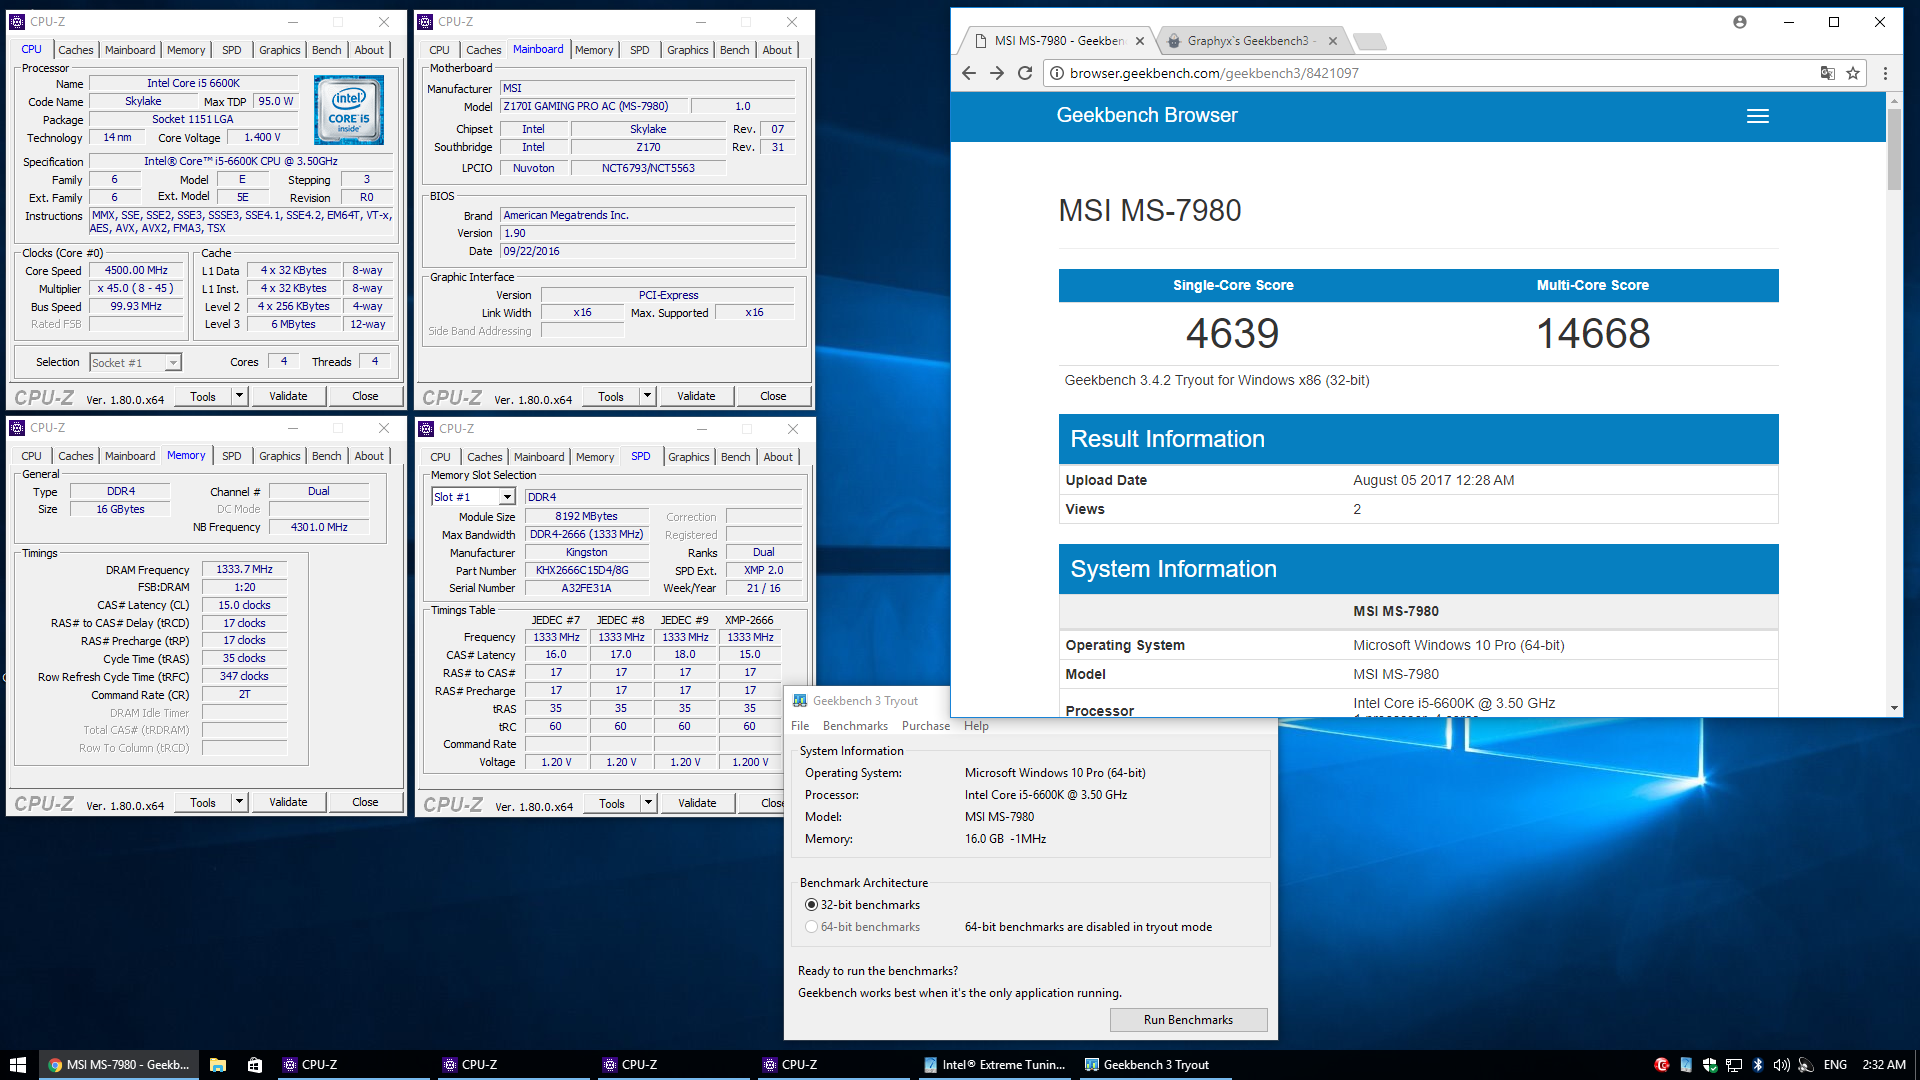The width and height of the screenshot is (1920, 1080).
Task: Open the Slot #1 memory slot dropdown
Action: [473, 497]
